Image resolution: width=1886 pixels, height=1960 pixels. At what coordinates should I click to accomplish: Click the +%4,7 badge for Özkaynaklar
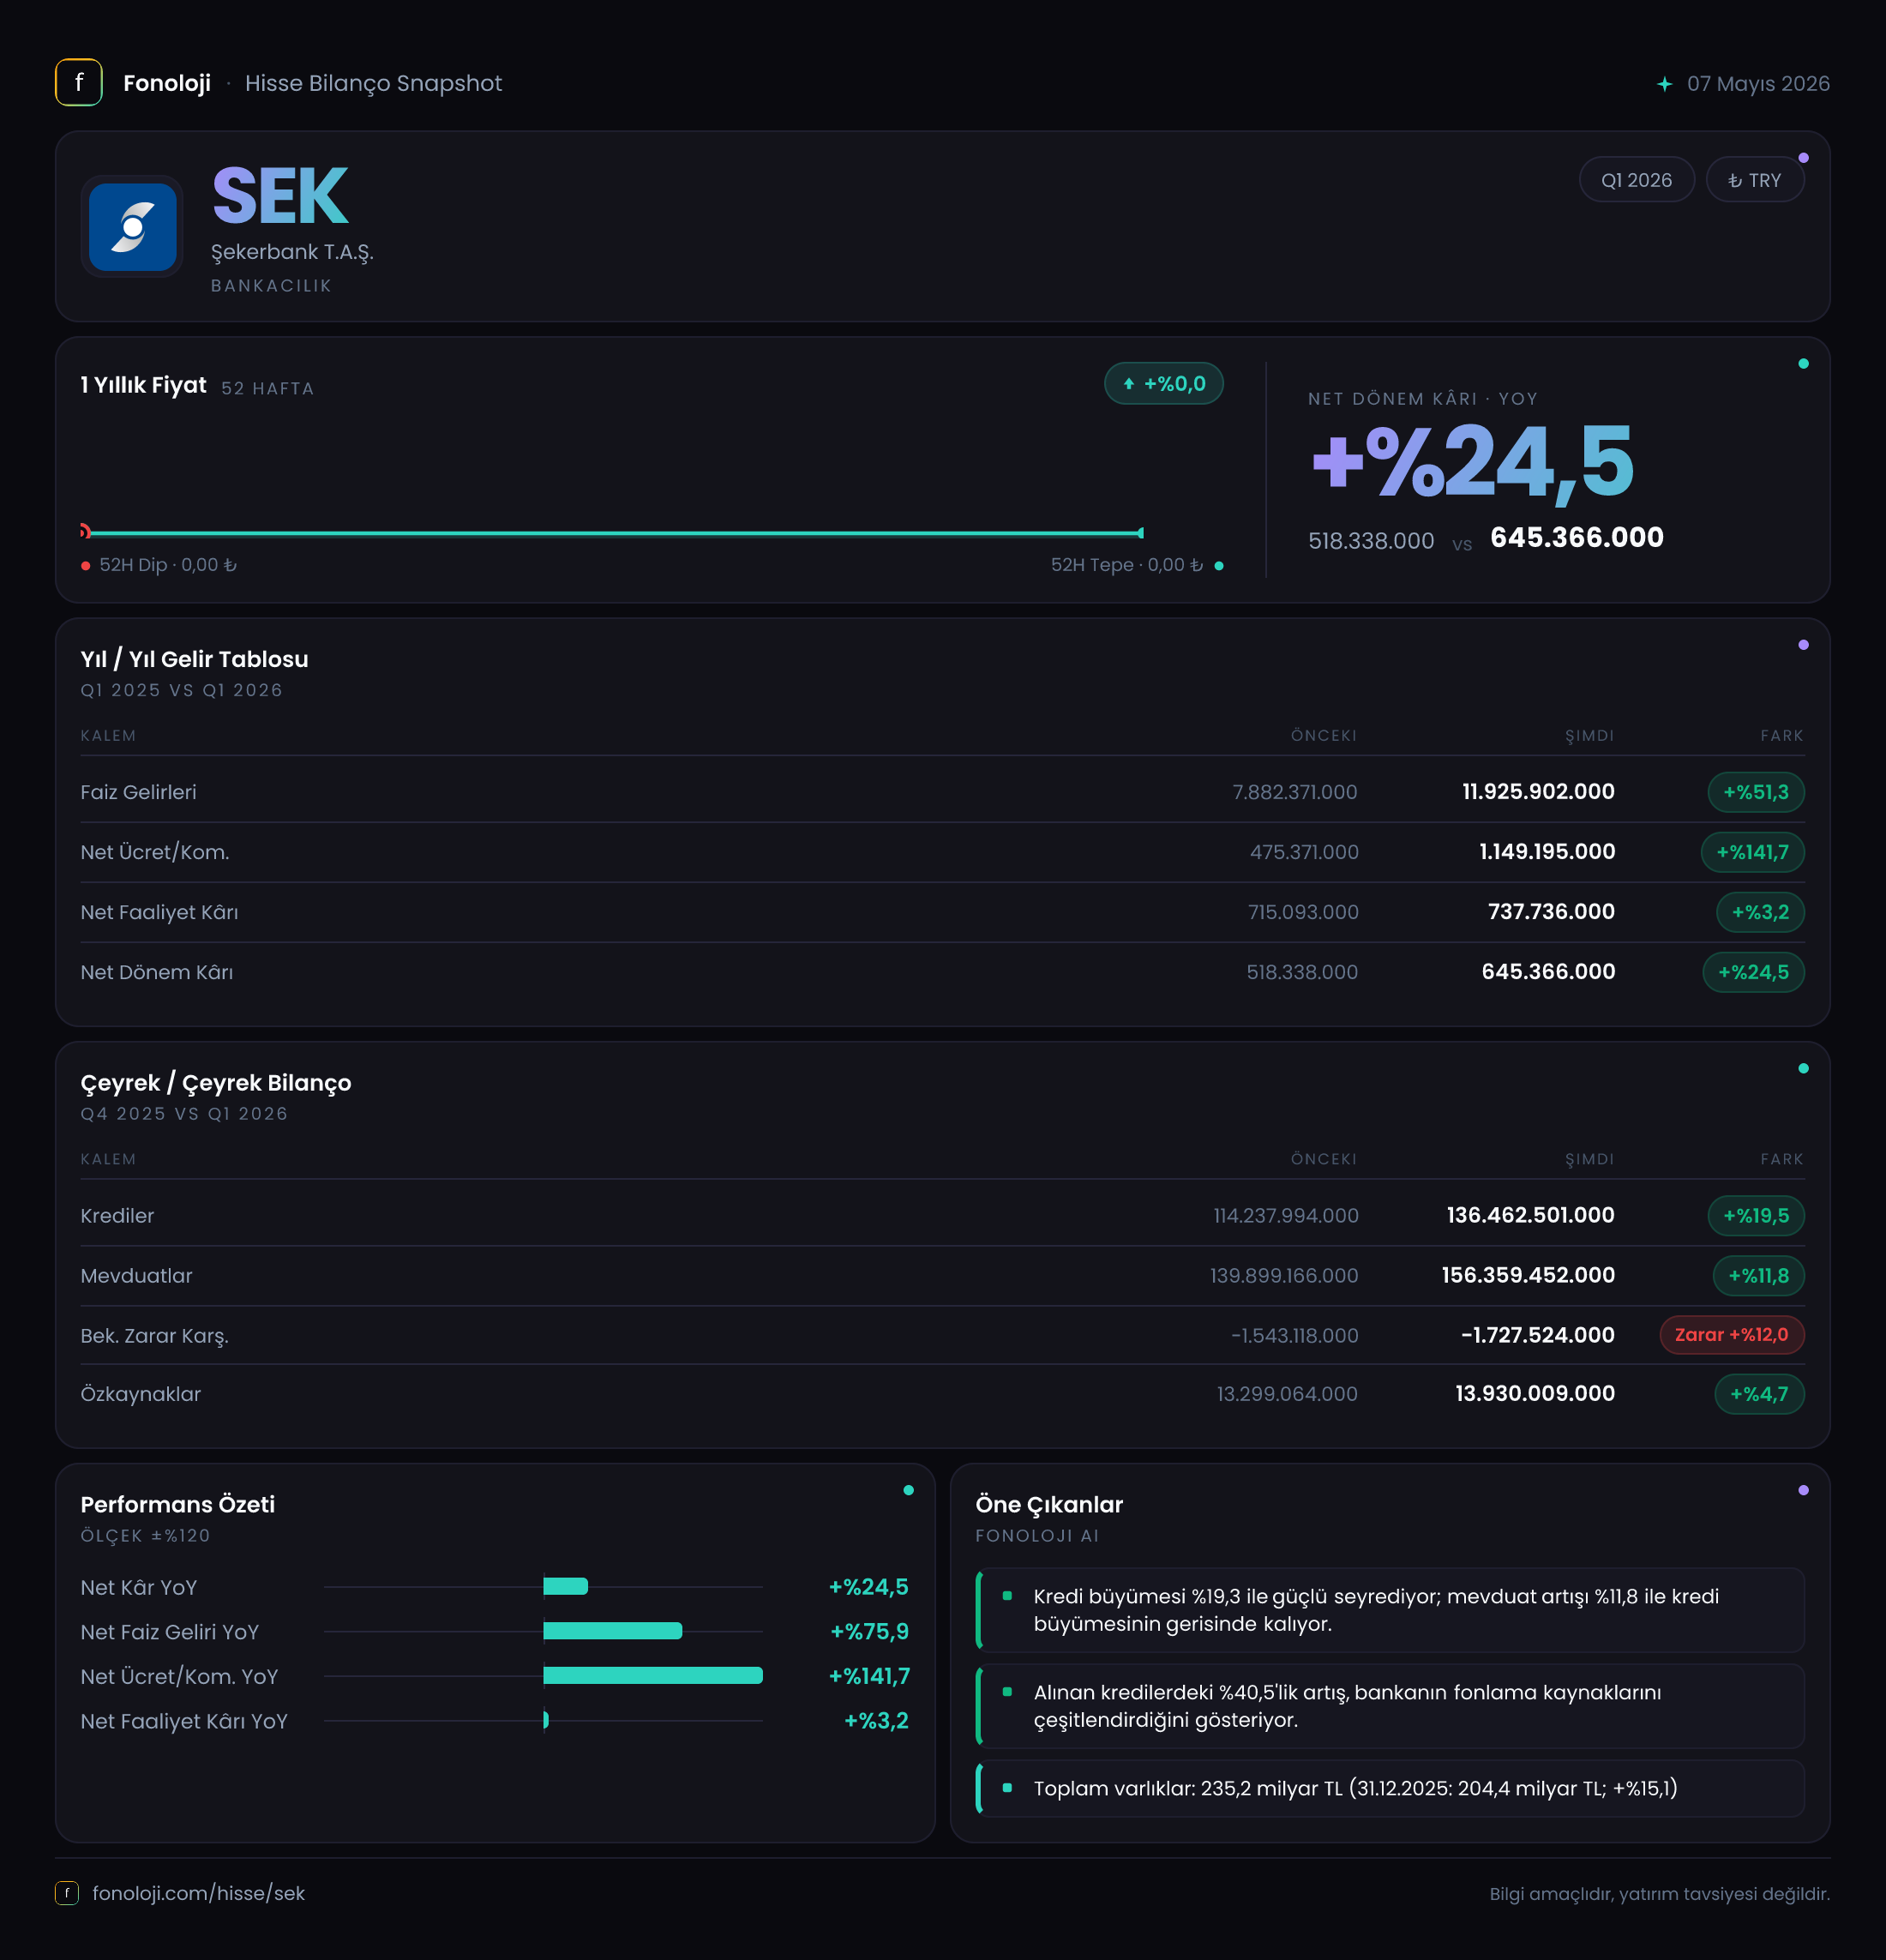point(1759,1394)
